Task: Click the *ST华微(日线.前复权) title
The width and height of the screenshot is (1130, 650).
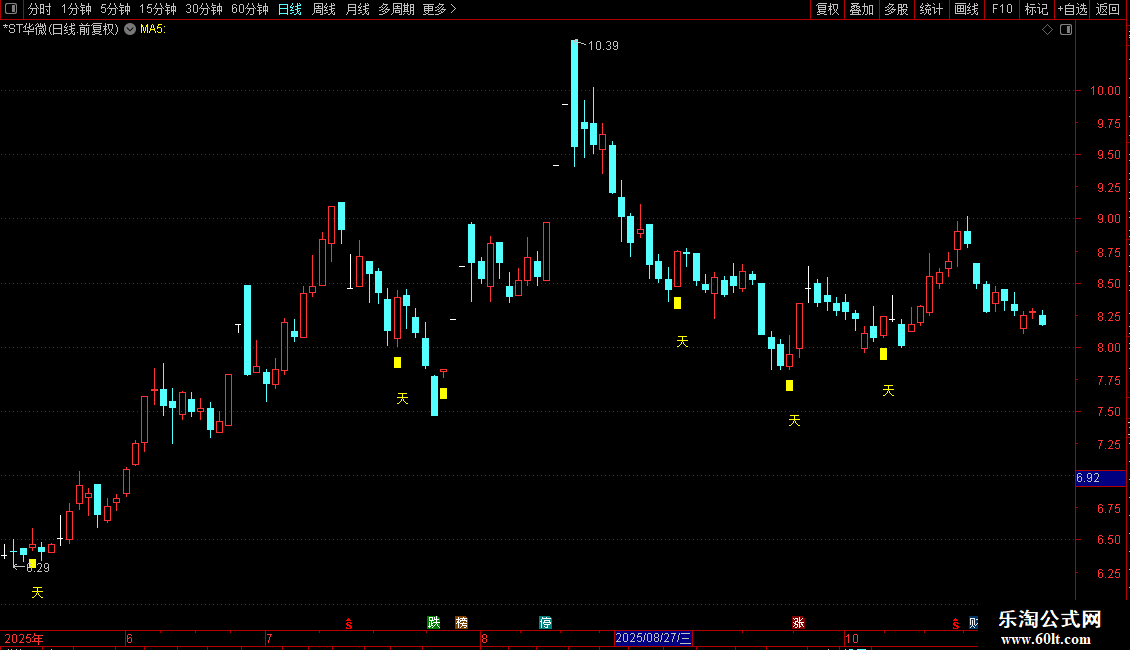Action: coord(61,30)
